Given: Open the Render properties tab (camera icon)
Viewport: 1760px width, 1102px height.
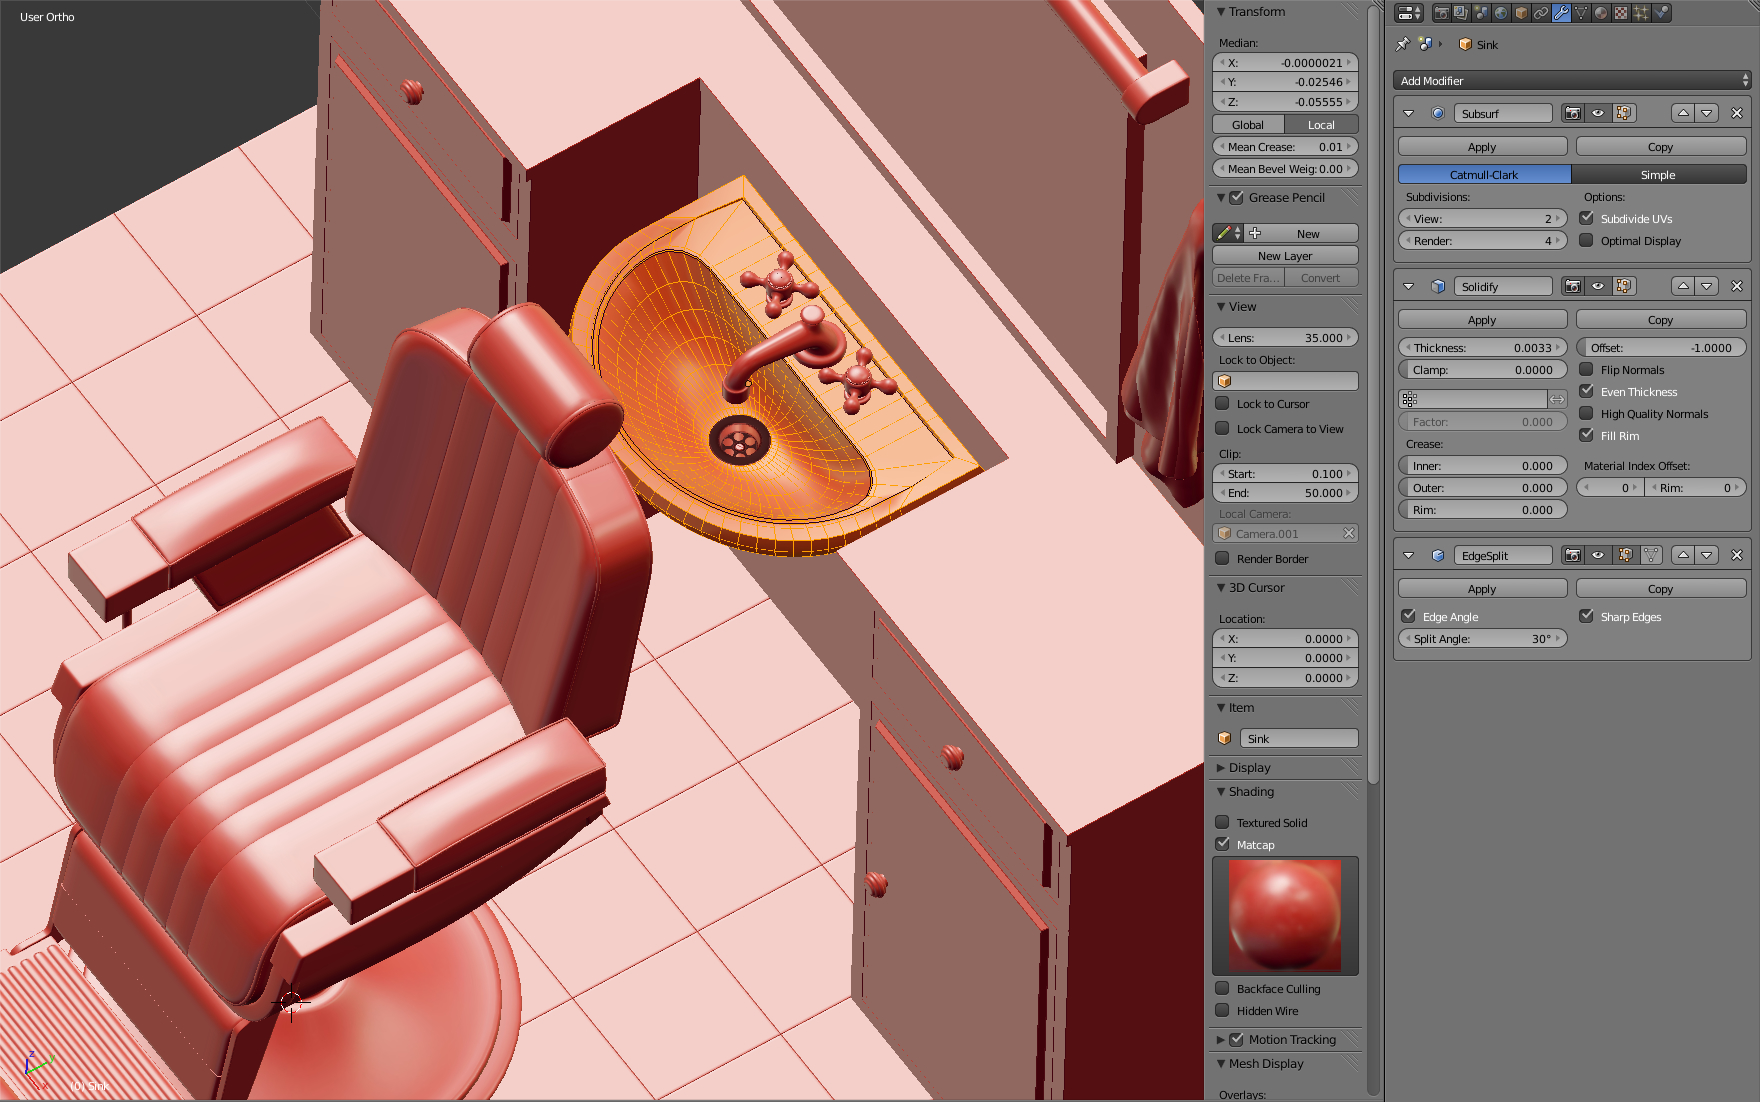Looking at the screenshot, I should pos(1442,13).
